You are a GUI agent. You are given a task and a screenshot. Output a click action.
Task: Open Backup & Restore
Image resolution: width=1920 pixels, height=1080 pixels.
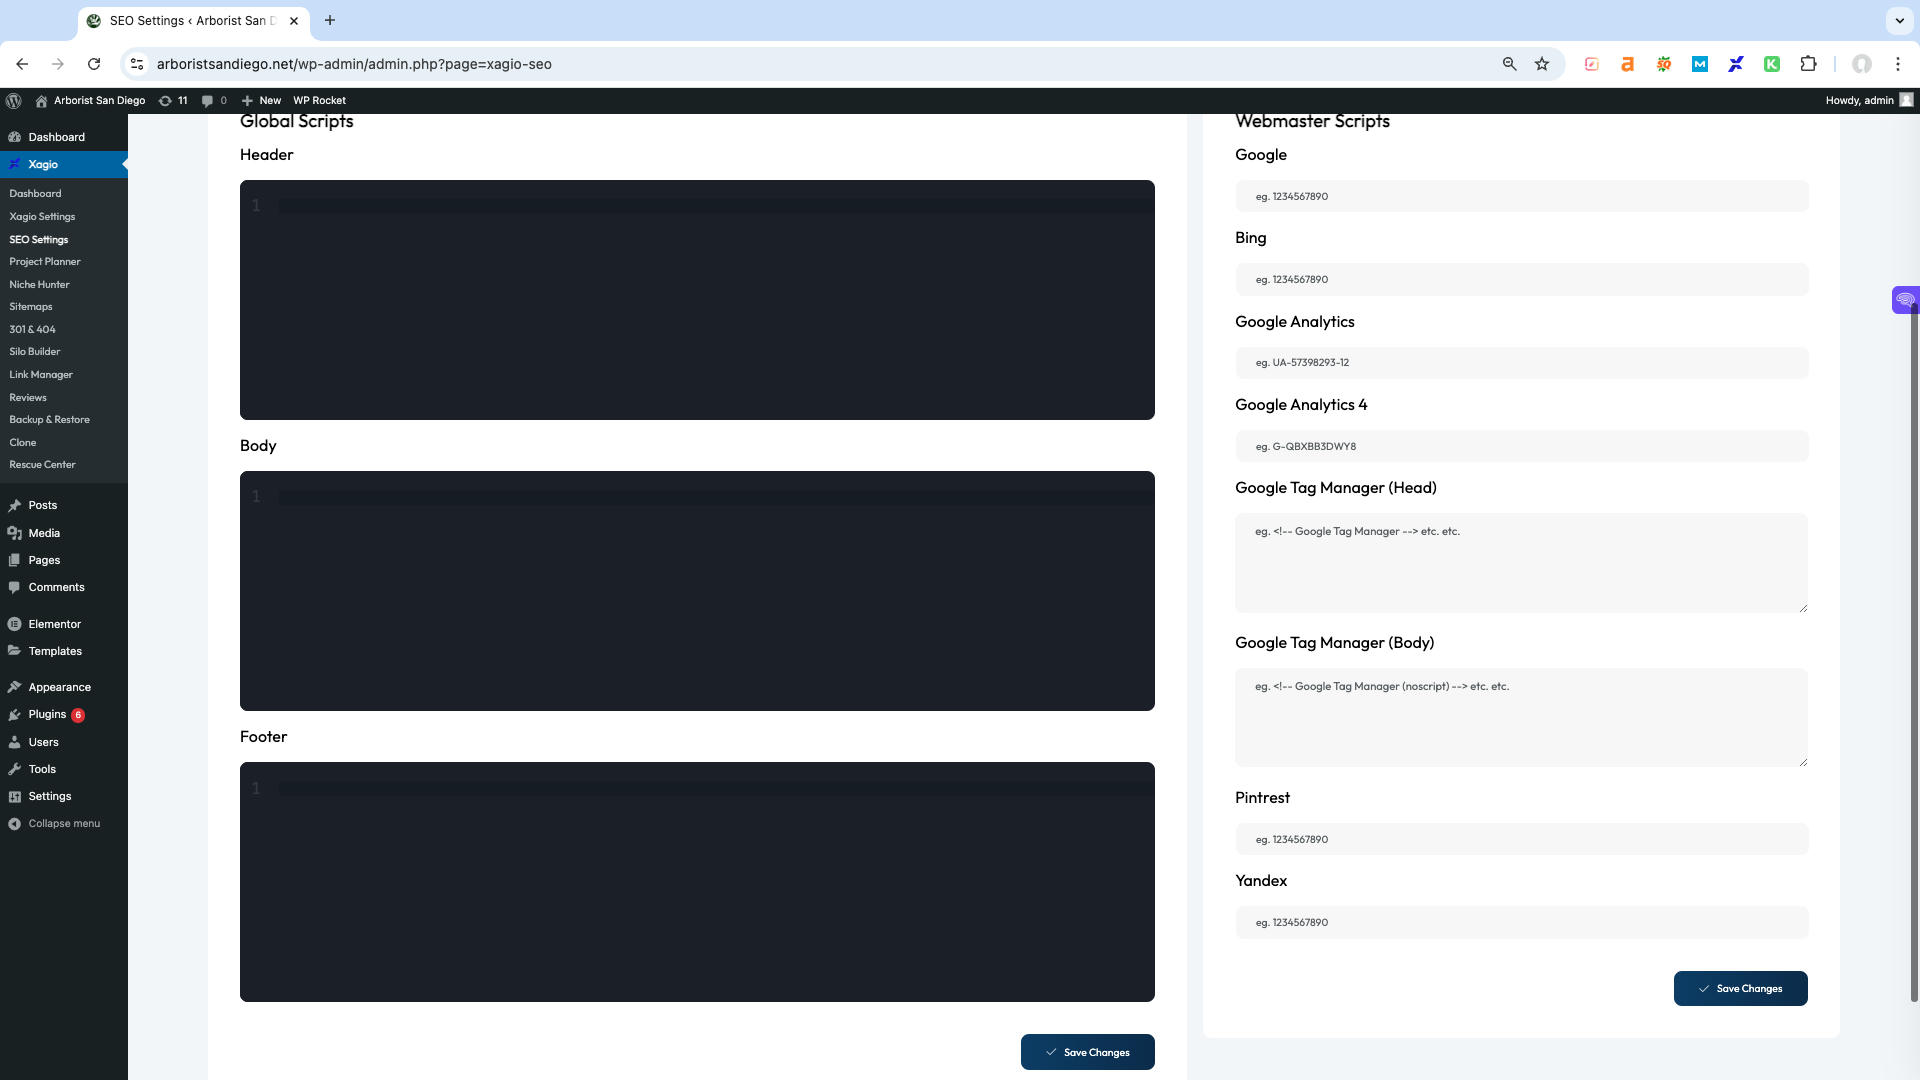coord(49,420)
